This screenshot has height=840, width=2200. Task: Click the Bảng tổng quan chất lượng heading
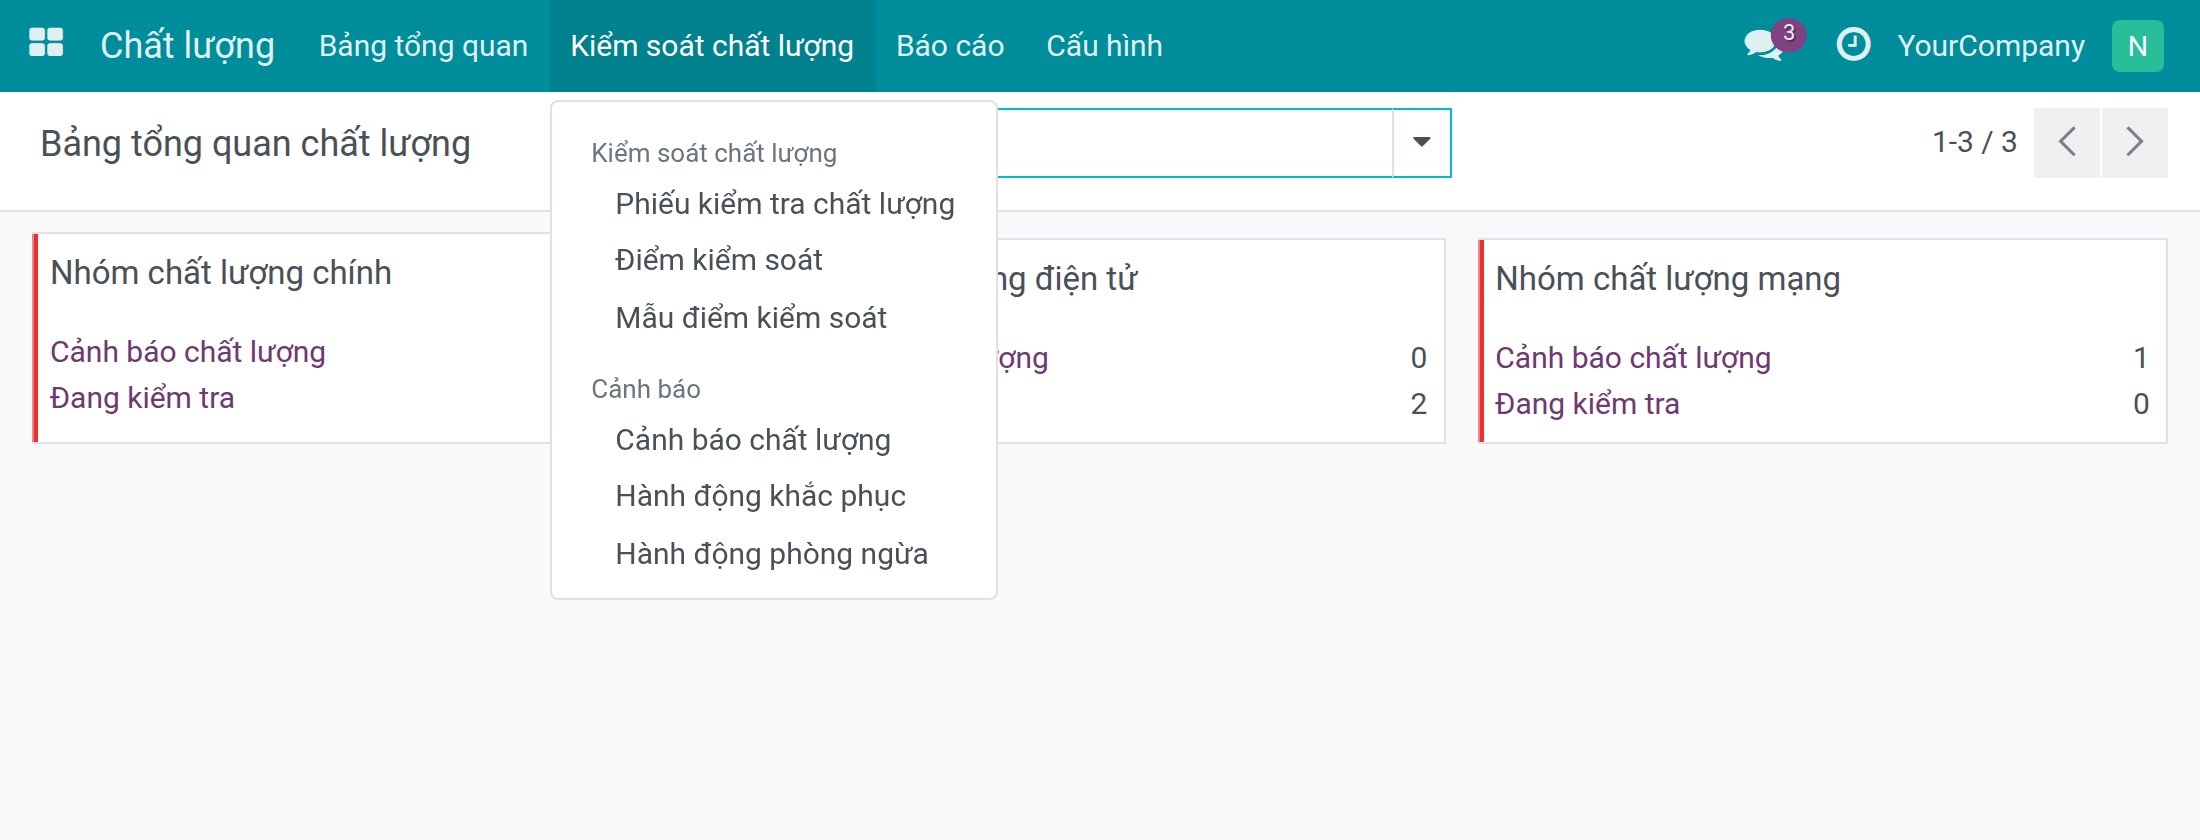[255, 144]
